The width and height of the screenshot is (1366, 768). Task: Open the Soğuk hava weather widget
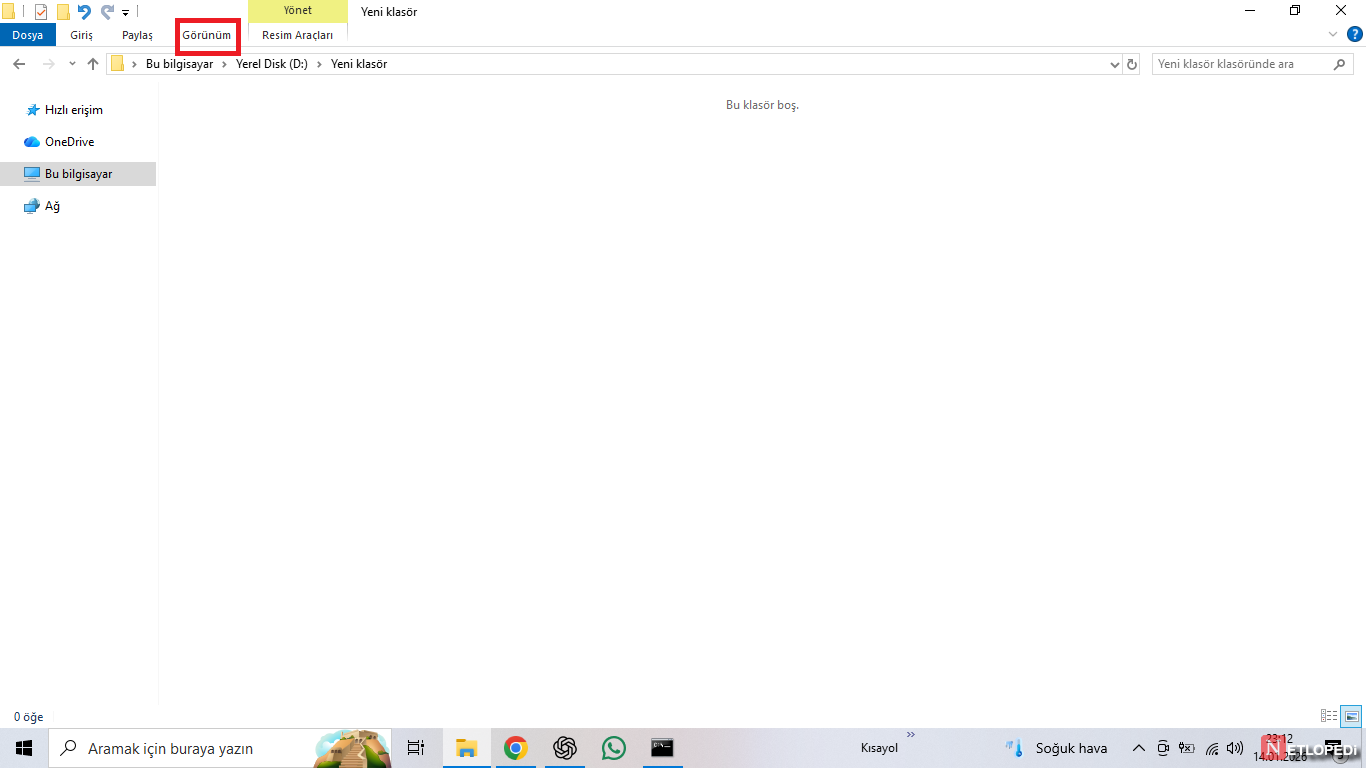coord(1057,748)
